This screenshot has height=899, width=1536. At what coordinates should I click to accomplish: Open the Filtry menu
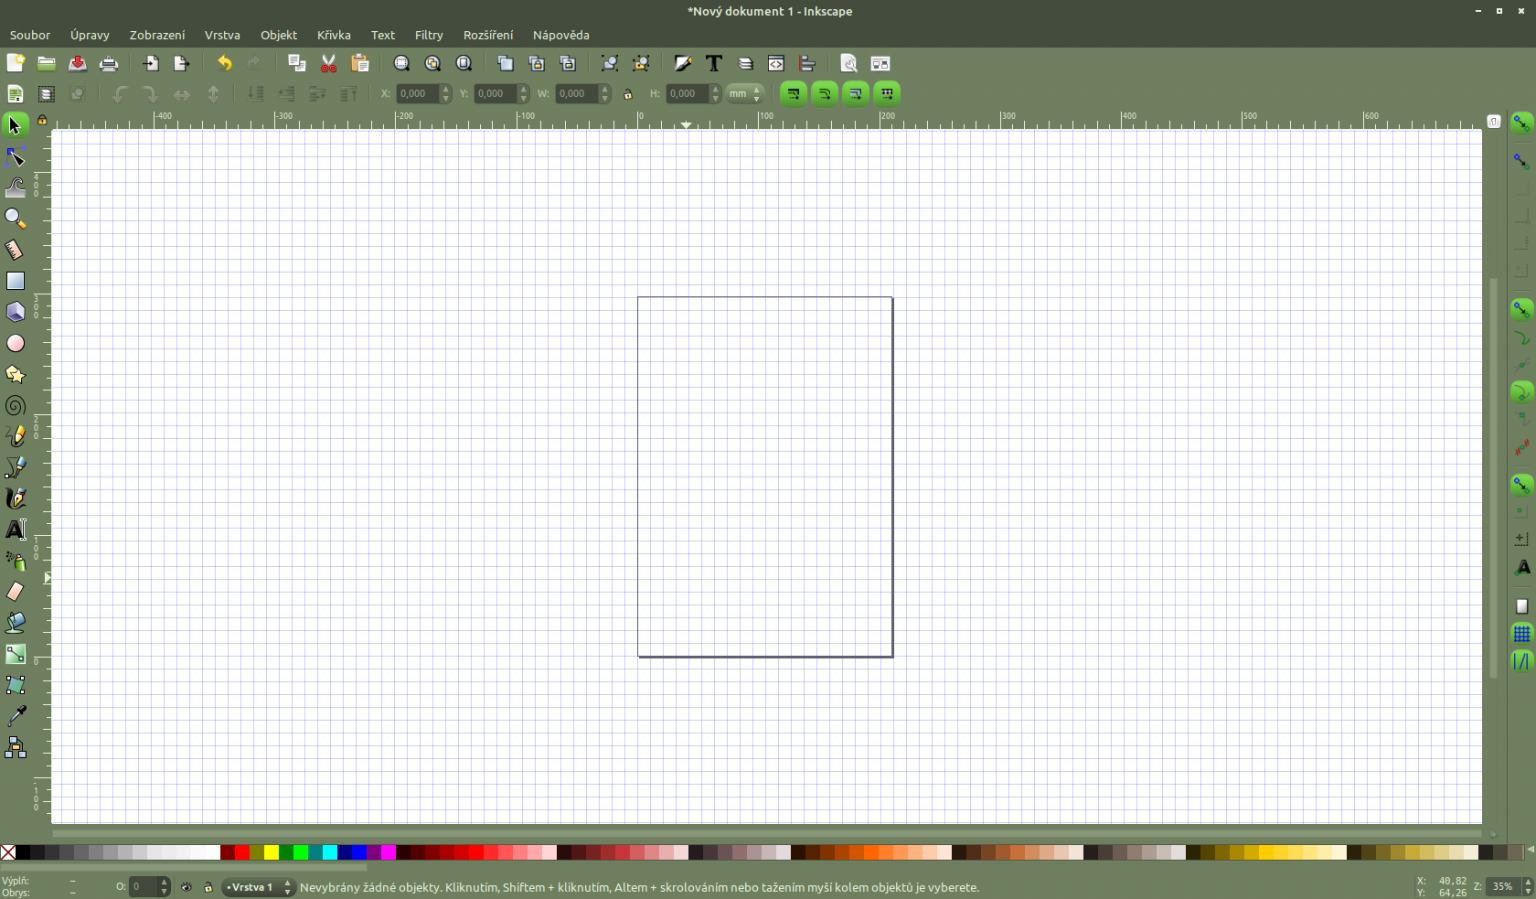pos(428,35)
